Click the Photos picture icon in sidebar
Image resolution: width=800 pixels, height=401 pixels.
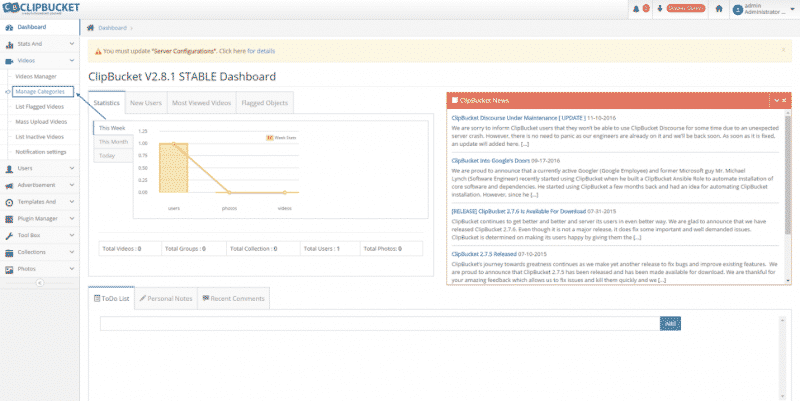(x=9, y=269)
